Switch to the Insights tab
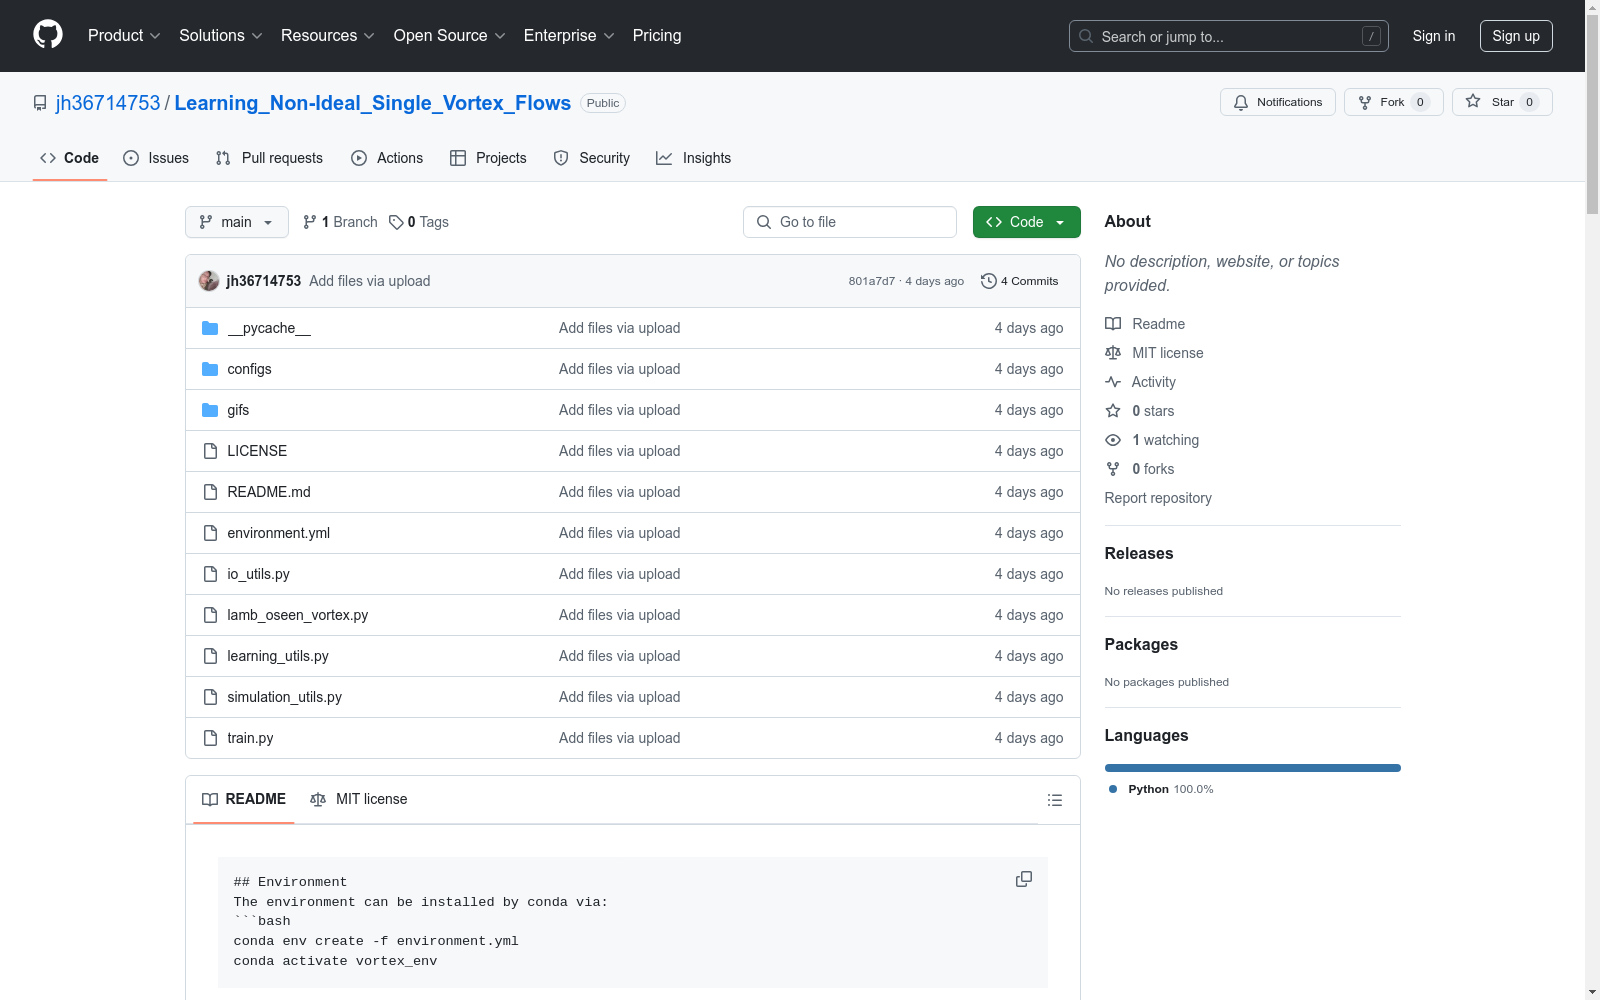The width and height of the screenshot is (1600, 1000). pyautogui.click(x=694, y=158)
